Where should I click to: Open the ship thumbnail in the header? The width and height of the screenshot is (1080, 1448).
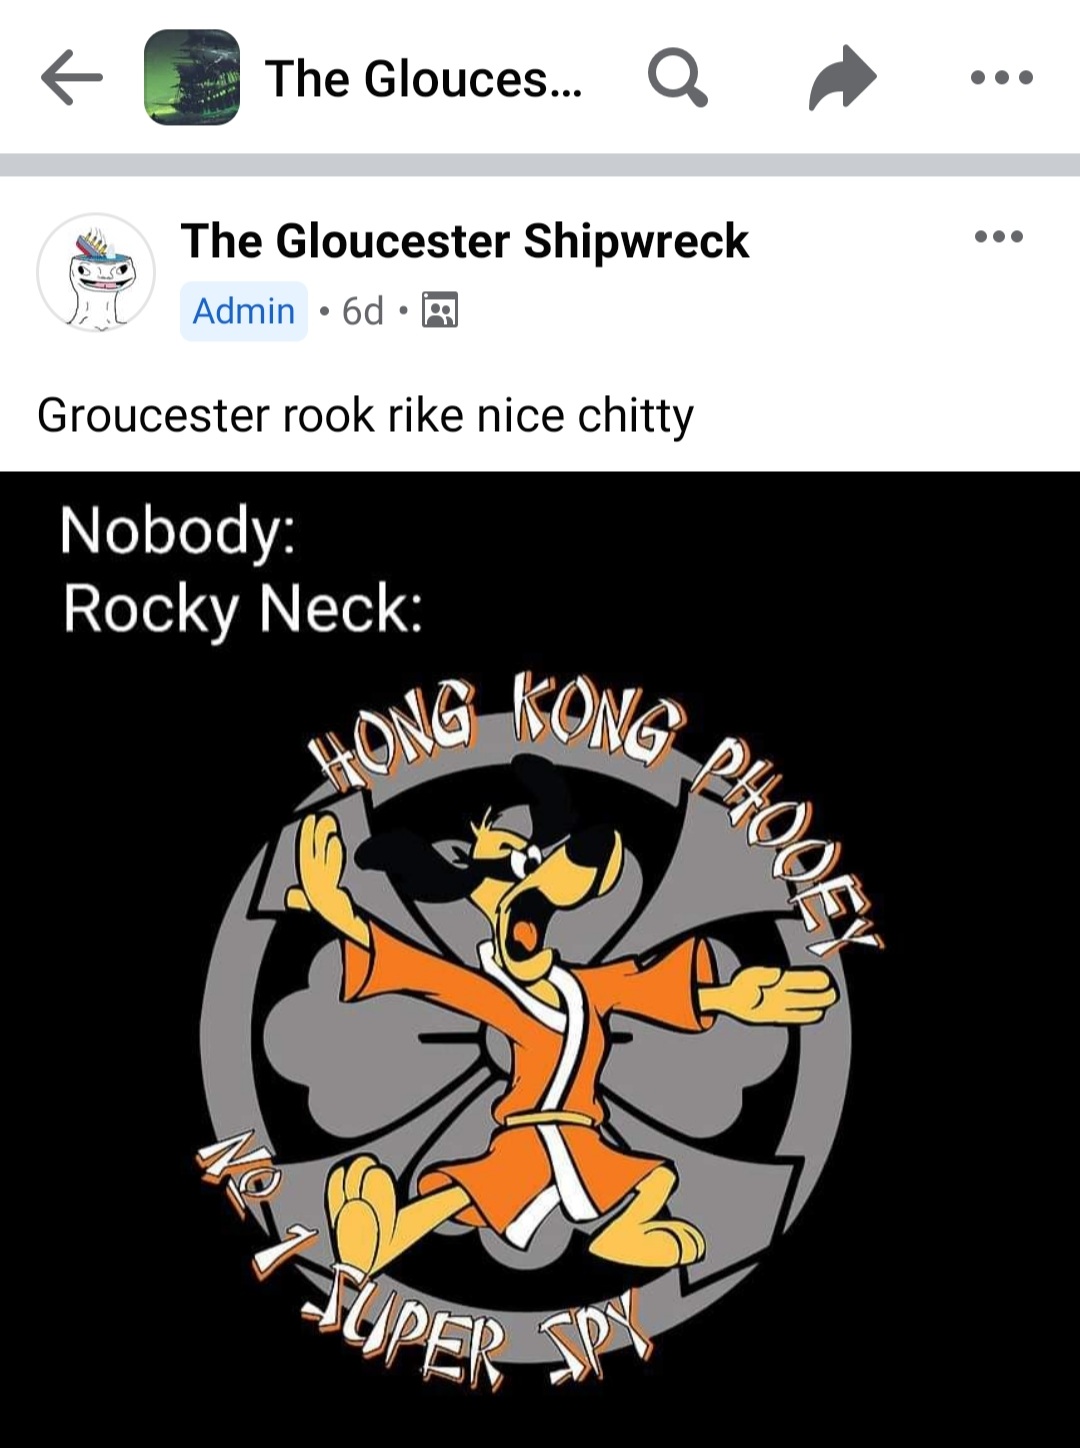[192, 77]
